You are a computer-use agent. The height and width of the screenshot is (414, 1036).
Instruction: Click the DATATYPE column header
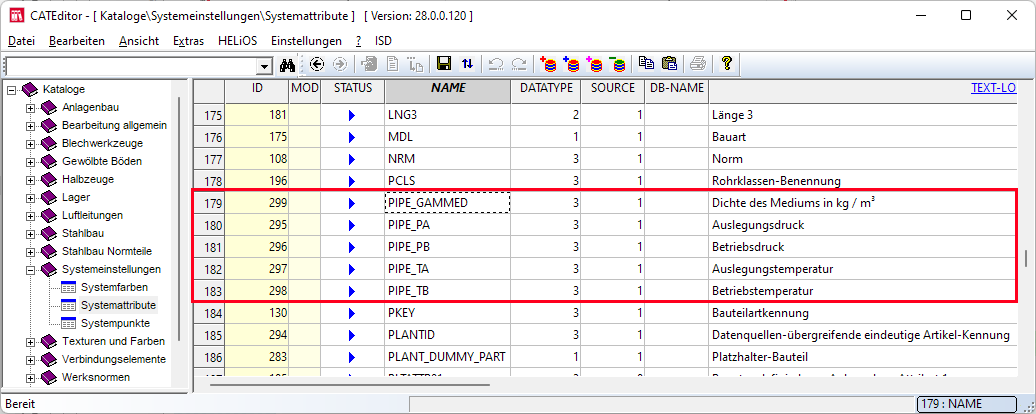tap(546, 91)
